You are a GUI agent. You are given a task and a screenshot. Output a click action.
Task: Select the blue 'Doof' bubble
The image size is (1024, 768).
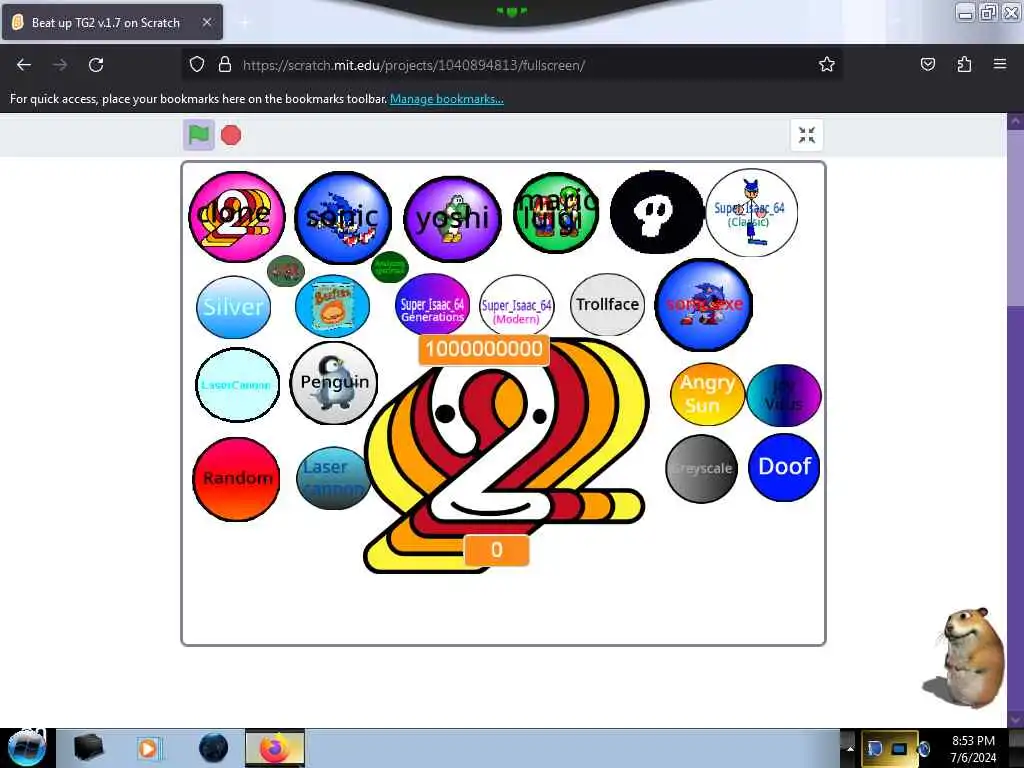click(x=784, y=467)
